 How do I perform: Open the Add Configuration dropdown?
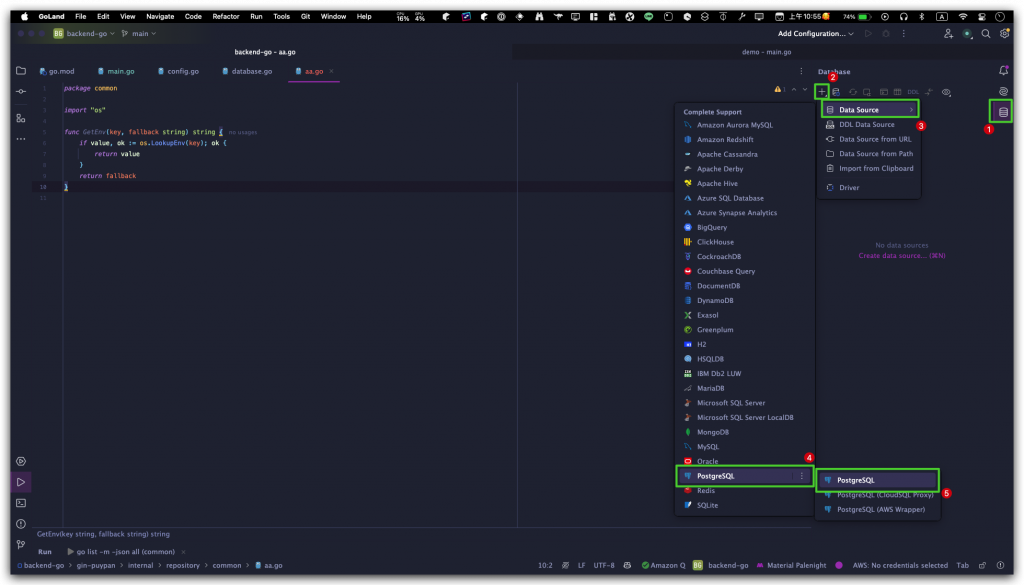click(x=816, y=33)
